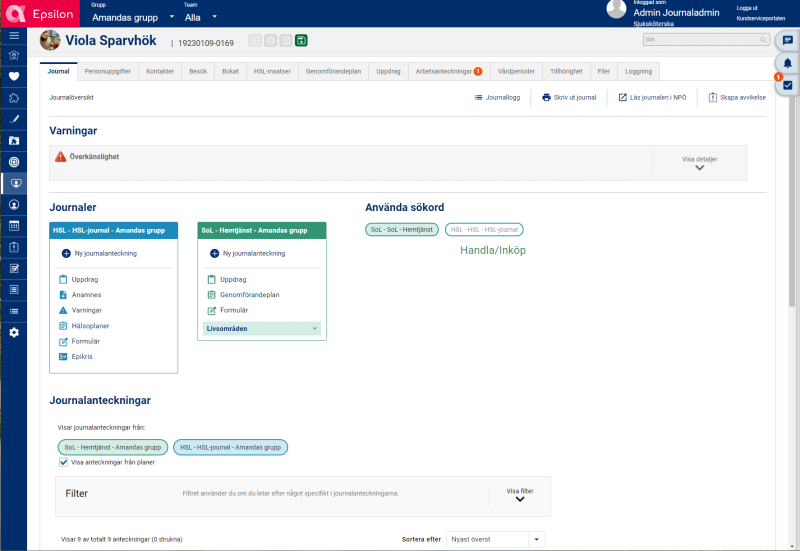Click the star folder icon in the sidebar

tap(14, 141)
